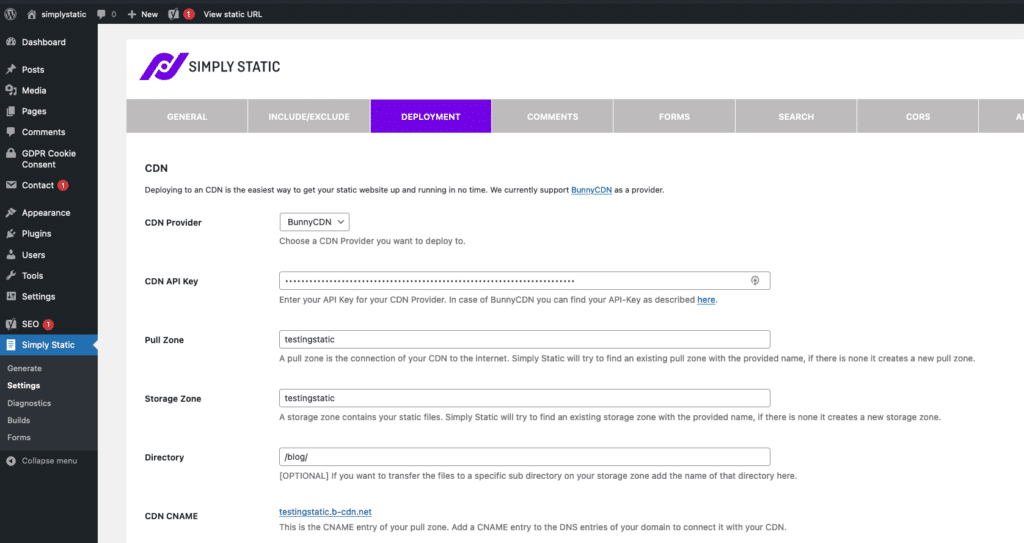Open the CORS tab
This screenshot has width=1024, height=543.
click(x=918, y=116)
